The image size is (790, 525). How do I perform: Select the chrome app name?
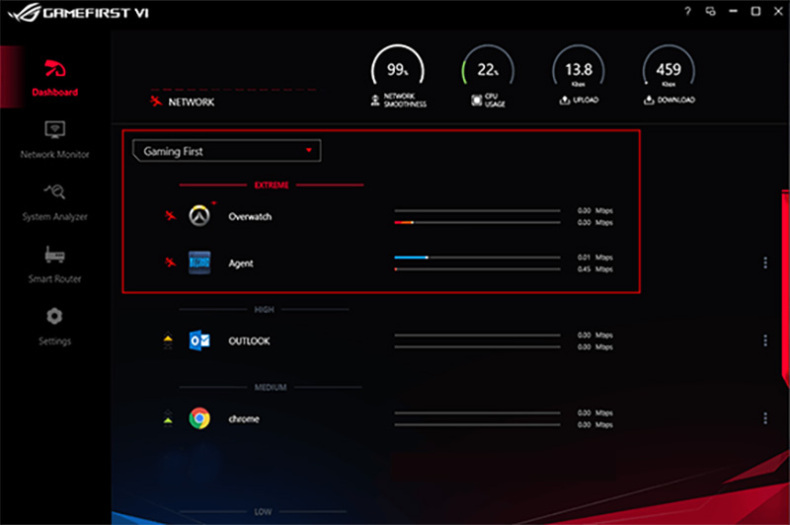244,419
